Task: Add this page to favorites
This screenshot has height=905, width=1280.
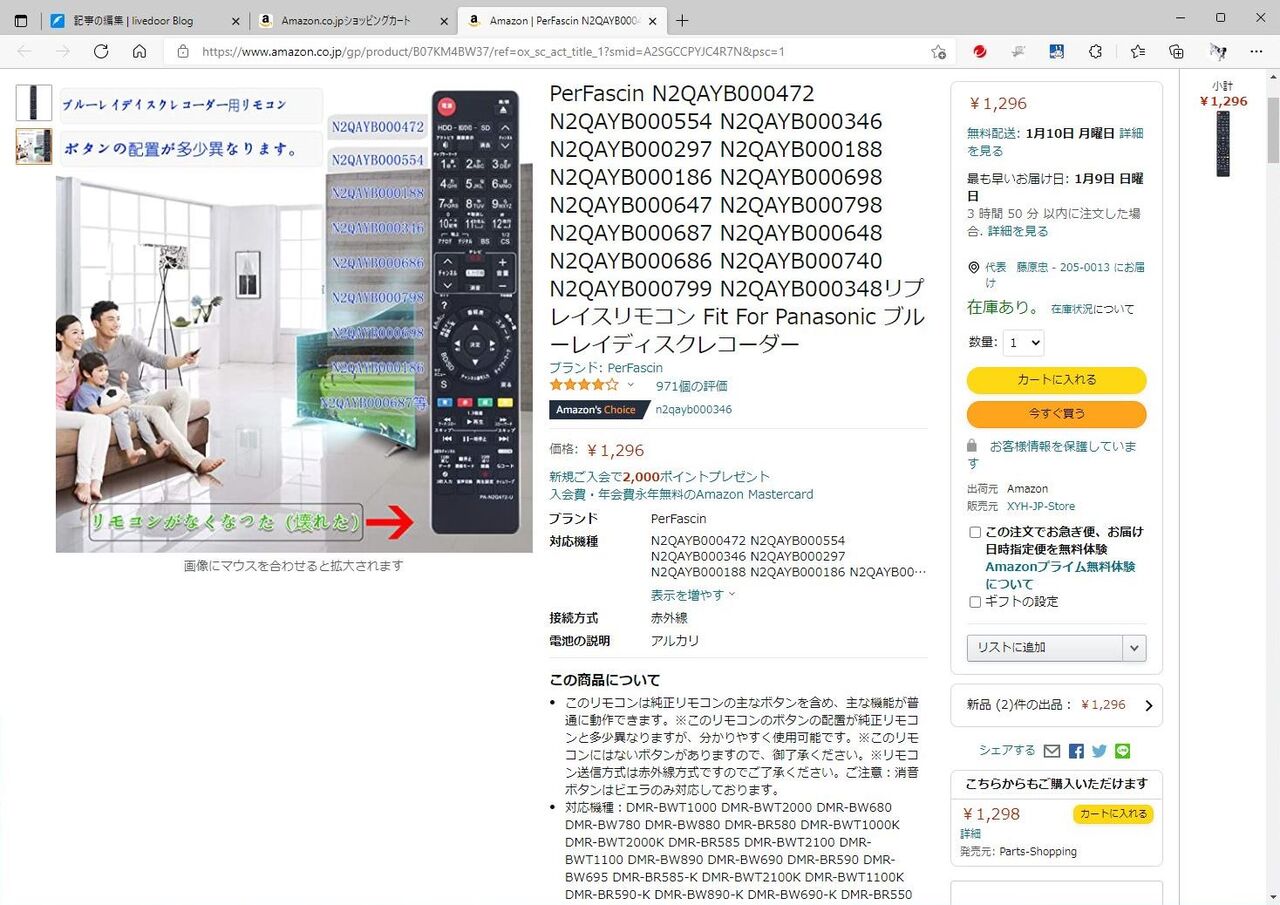Action: click(x=938, y=52)
